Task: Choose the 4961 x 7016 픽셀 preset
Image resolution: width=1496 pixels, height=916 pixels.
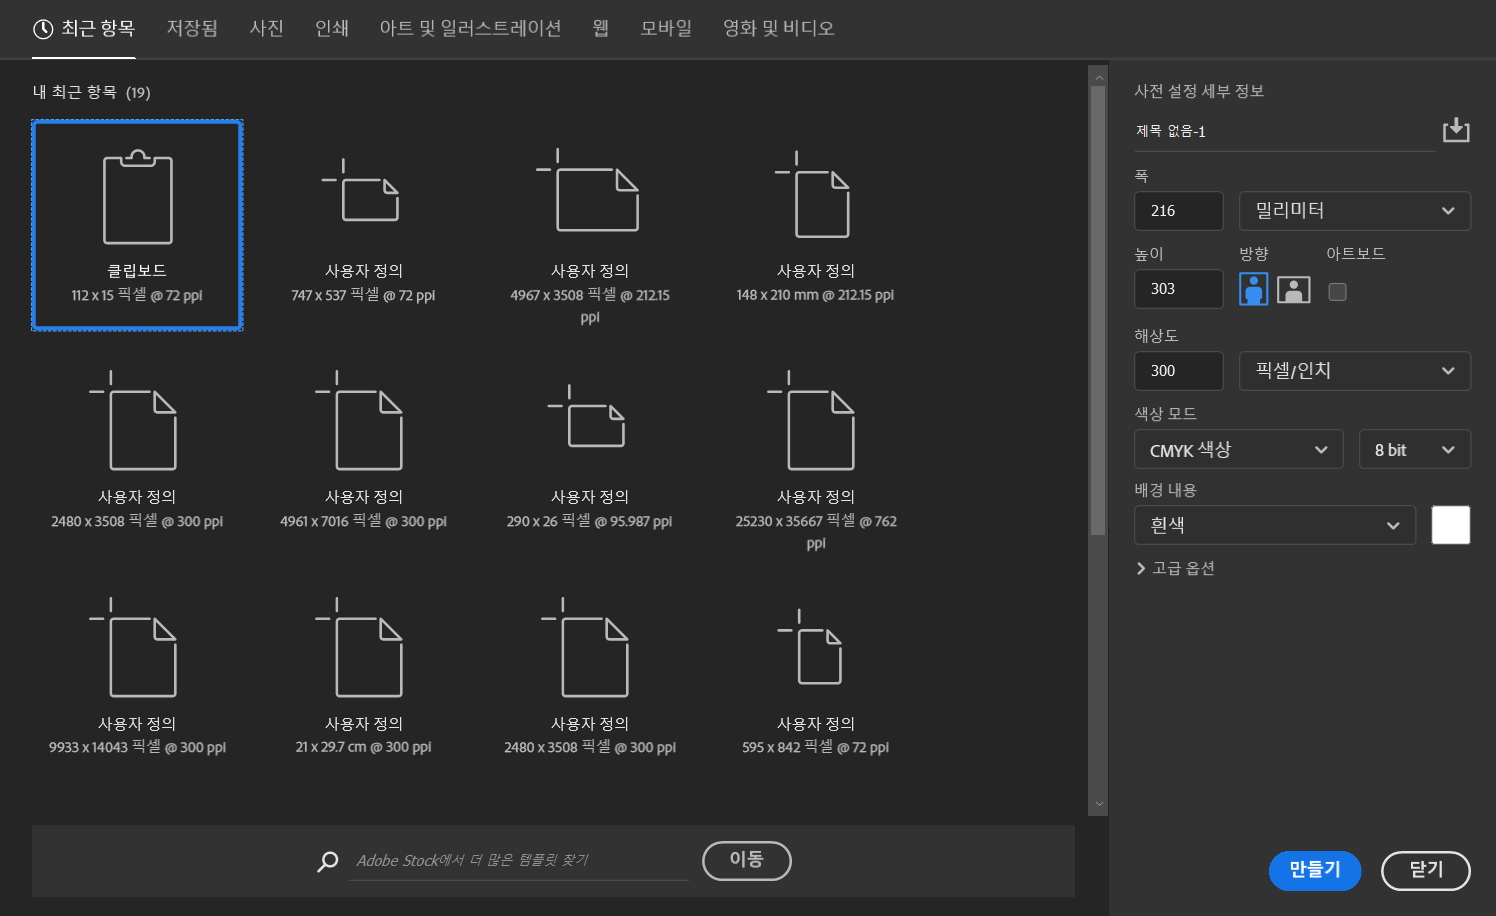Action: [x=363, y=450]
